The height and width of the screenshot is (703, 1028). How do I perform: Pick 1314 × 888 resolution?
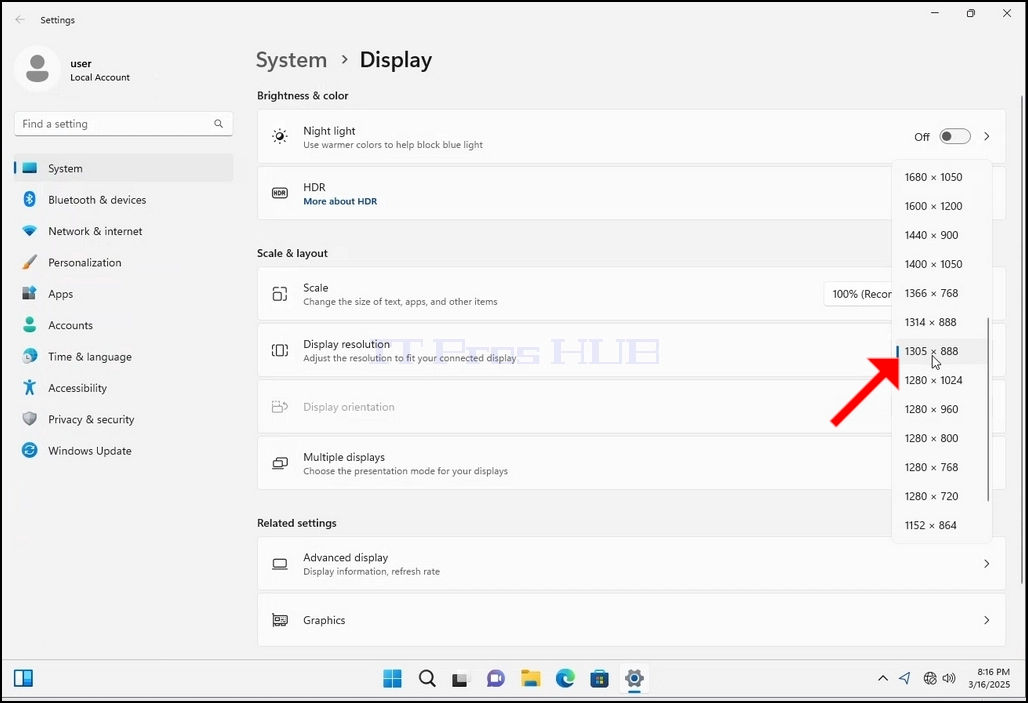(x=941, y=322)
